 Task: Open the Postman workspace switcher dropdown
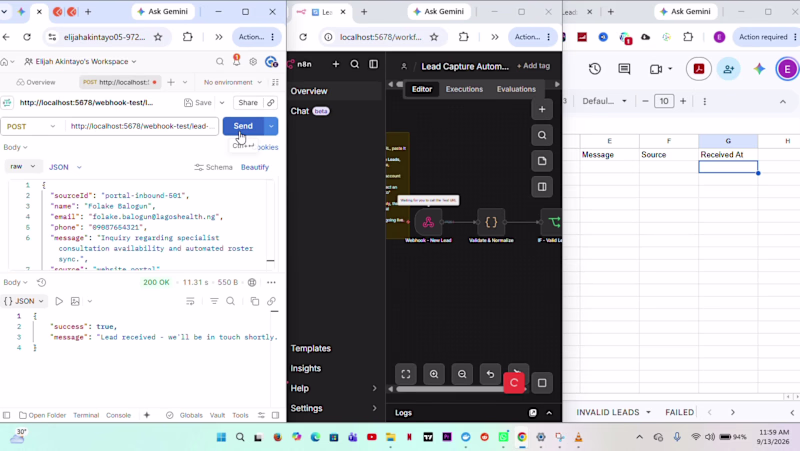click(81, 62)
